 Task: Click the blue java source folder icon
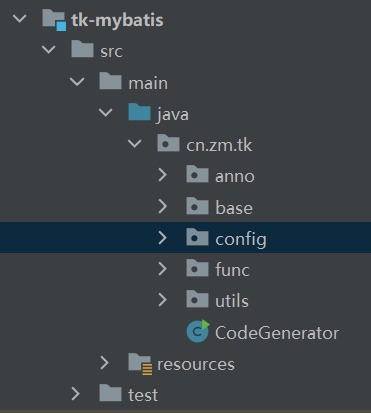pos(139,112)
